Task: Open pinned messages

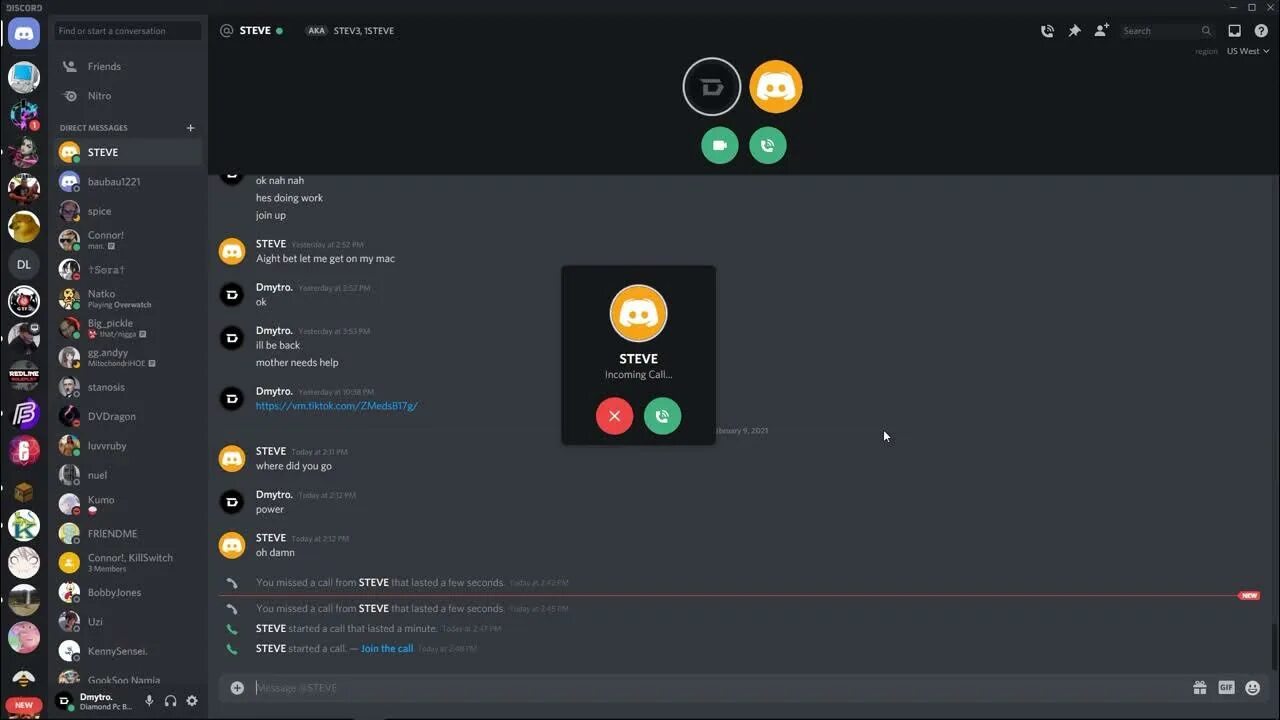Action: [1074, 31]
